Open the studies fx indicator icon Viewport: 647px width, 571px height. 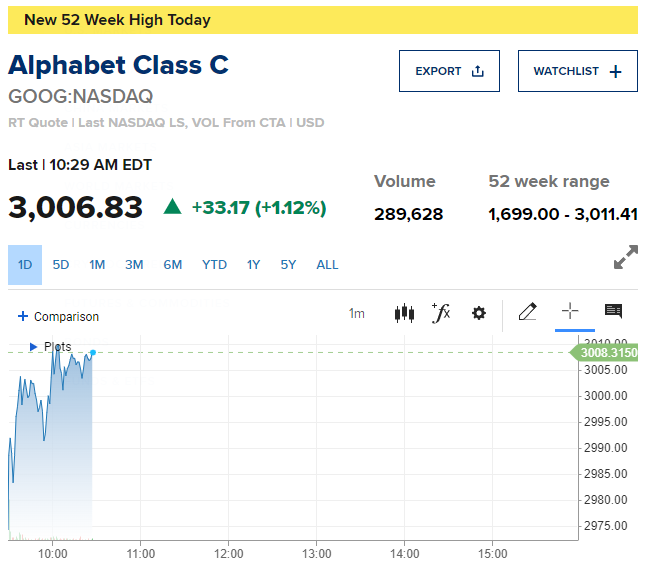pyautogui.click(x=441, y=313)
